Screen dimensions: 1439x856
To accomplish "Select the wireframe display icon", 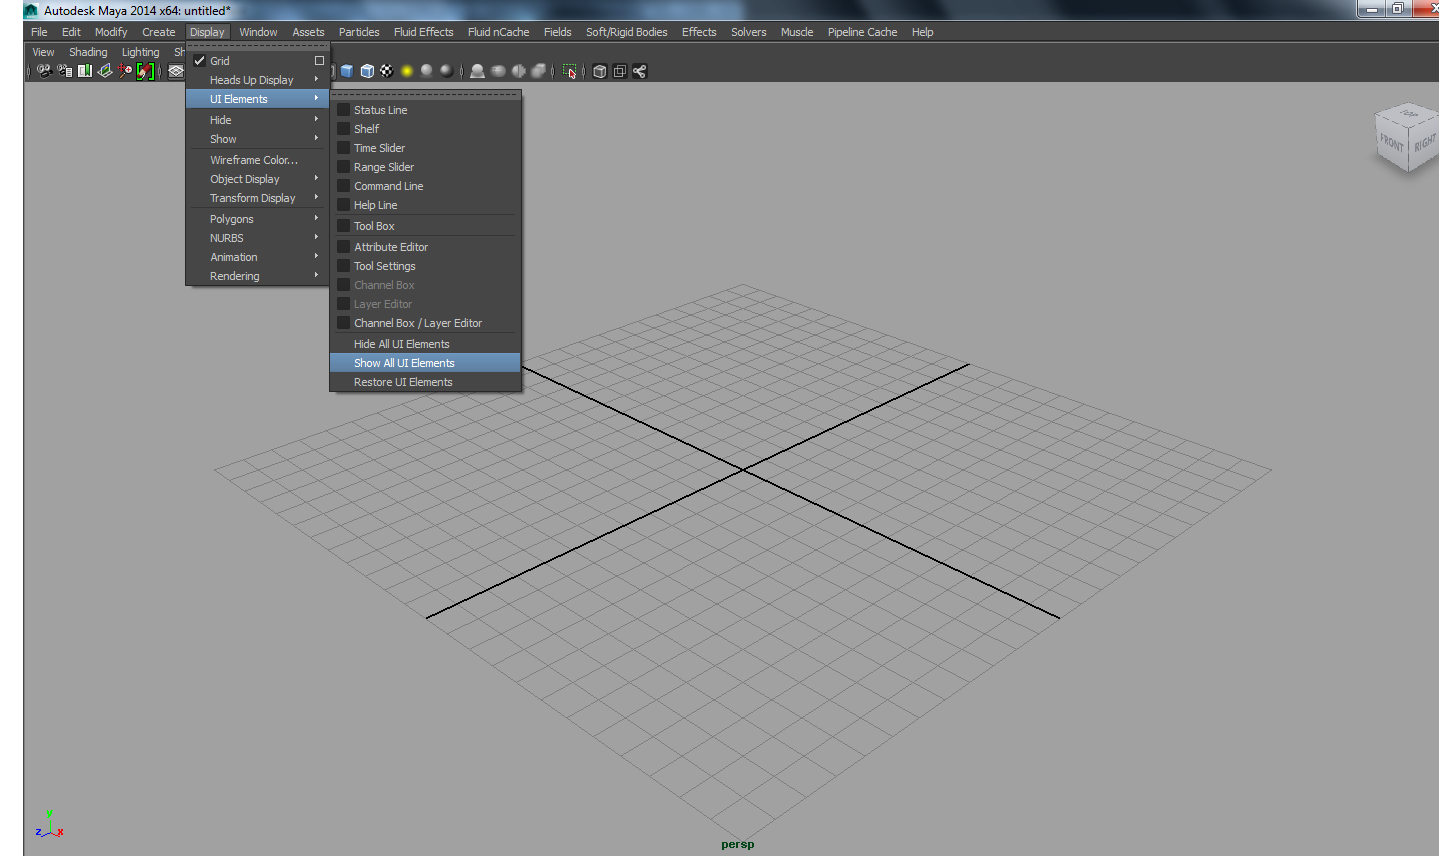I will pyautogui.click(x=176, y=71).
